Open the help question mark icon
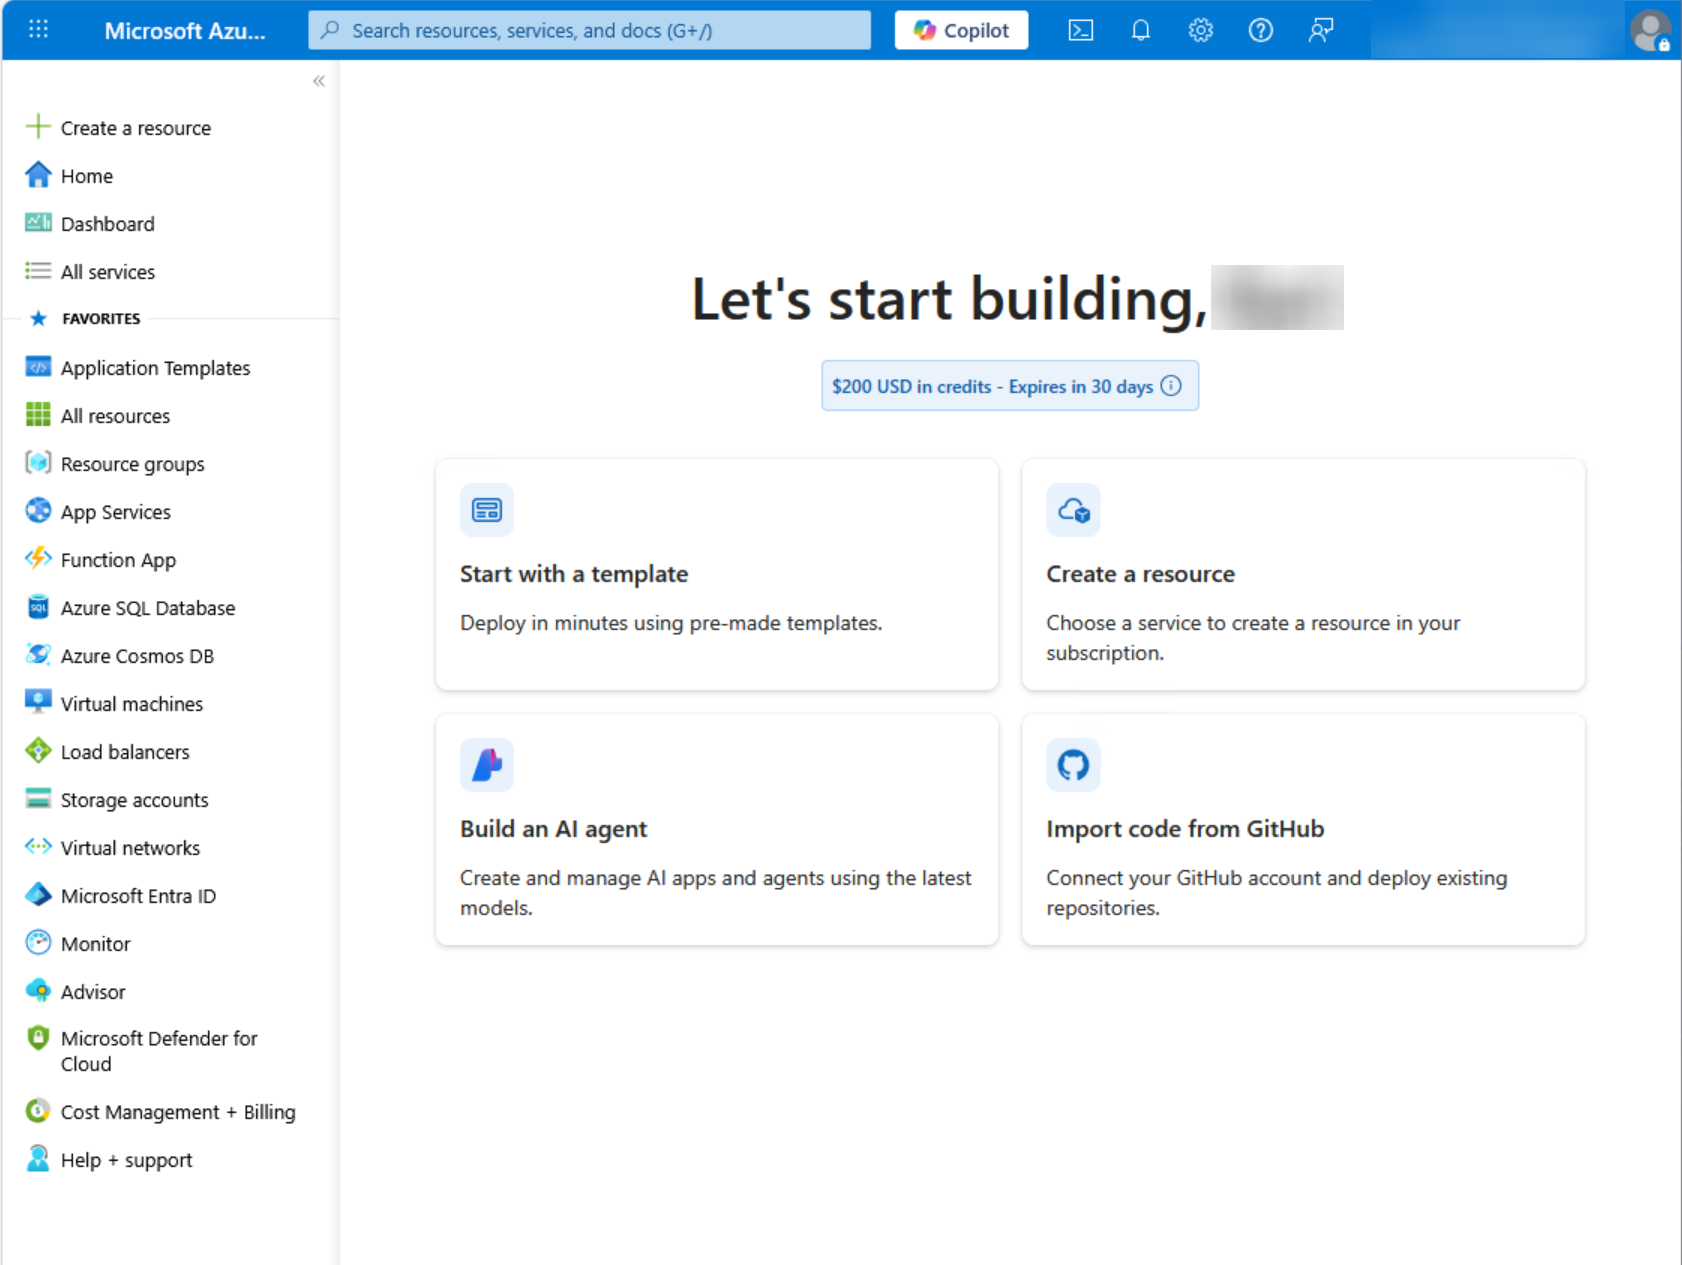Screen dimensions: 1682x1265 click(x=1260, y=30)
